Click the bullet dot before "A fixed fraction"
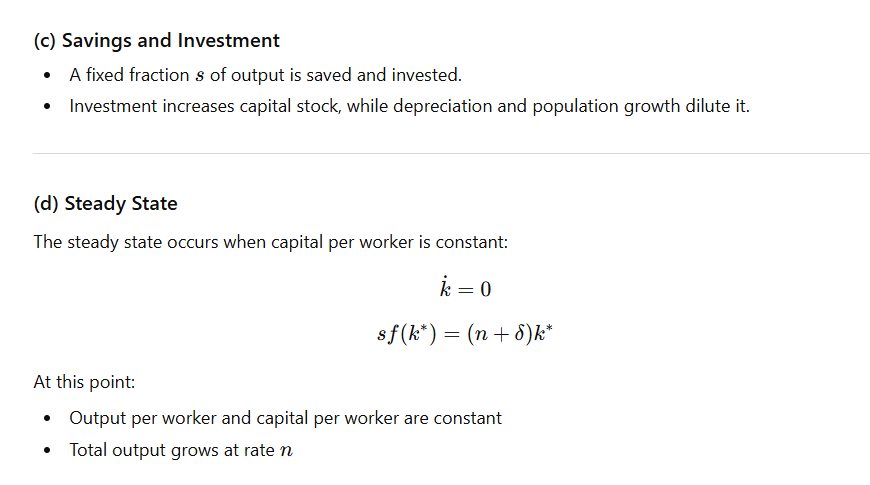The height and width of the screenshot is (485, 870). 48,75
